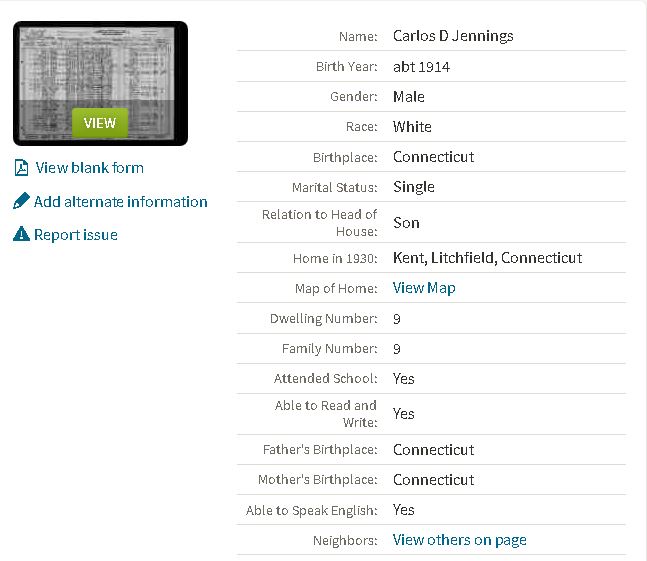Image resolution: width=647 pixels, height=561 pixels.
Task: Follow the View others on page link
Action: tap(459, 540)
